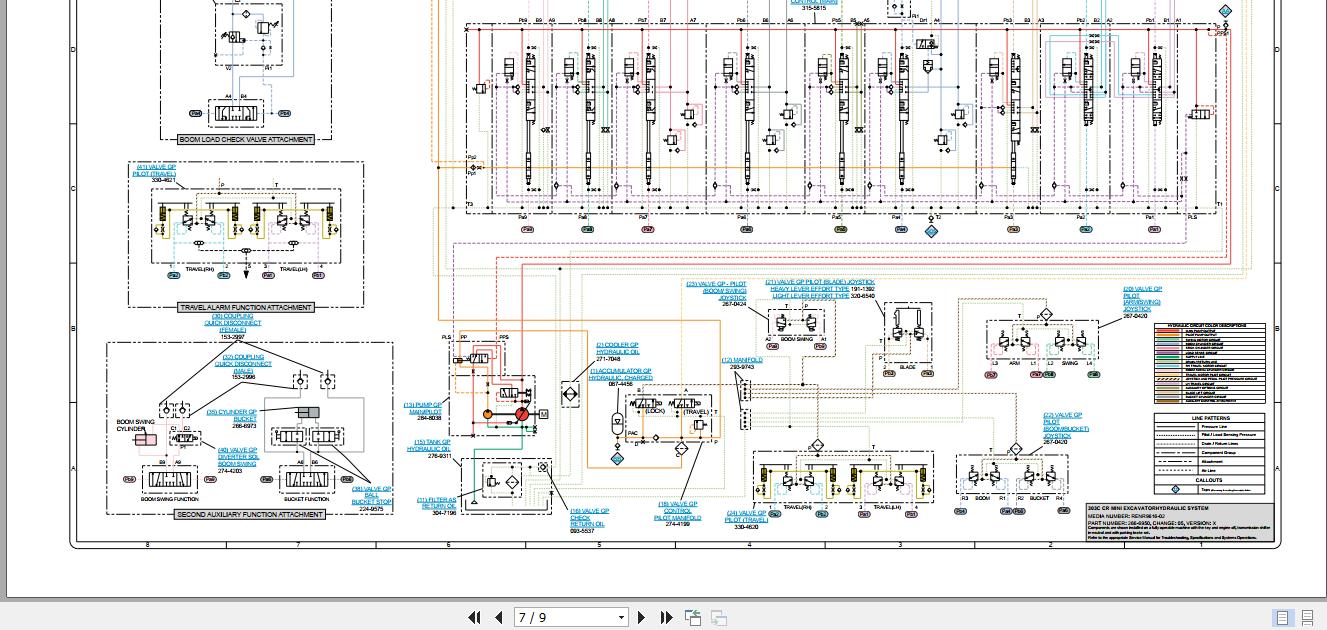Image resolution: width=1327 pixels, height=630 pixels.
Task: Enable single page view mode
Action: [1283, 618]
